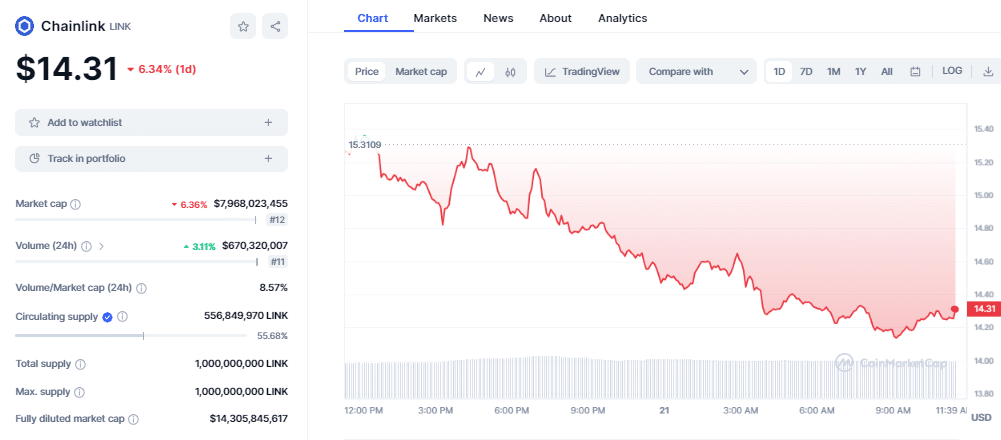This screenshot has height=440, width=1001.
Task: Click the LINK ticker symbol text
Action: coord(120,27)
